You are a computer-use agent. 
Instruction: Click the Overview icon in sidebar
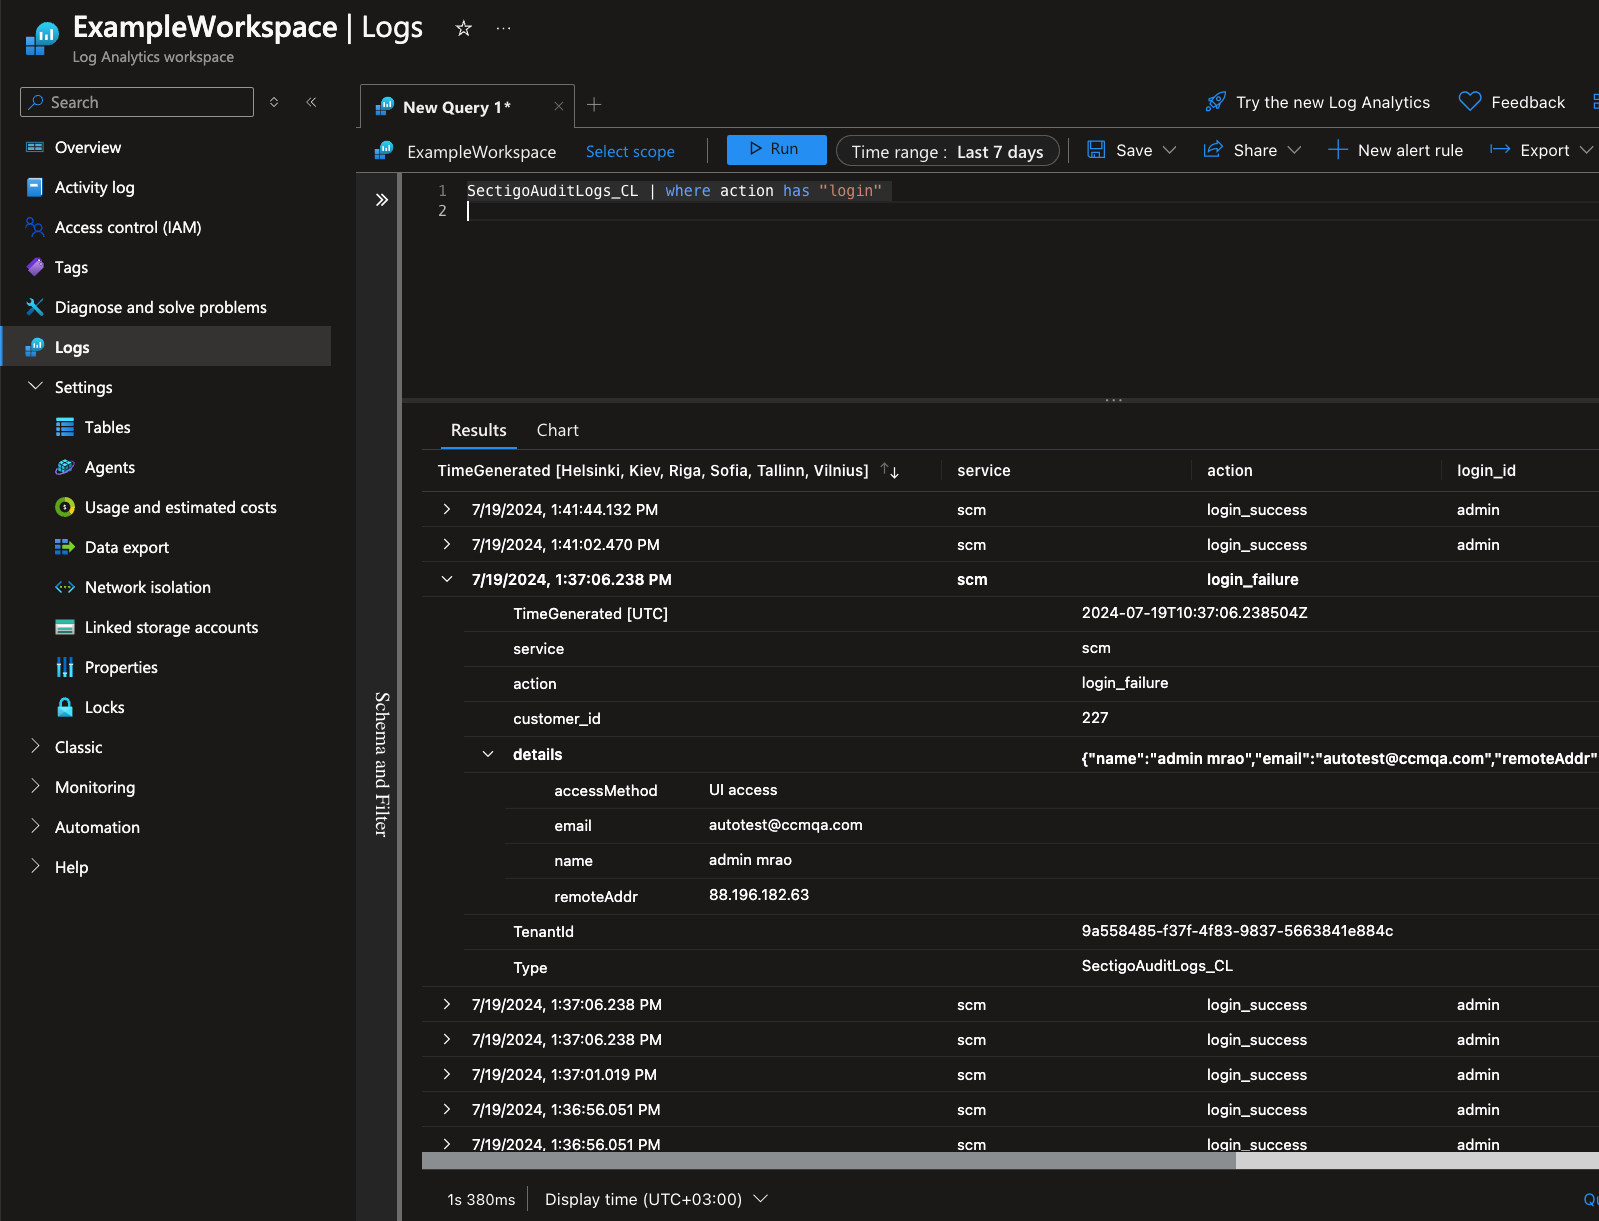(x=35, y=147)
